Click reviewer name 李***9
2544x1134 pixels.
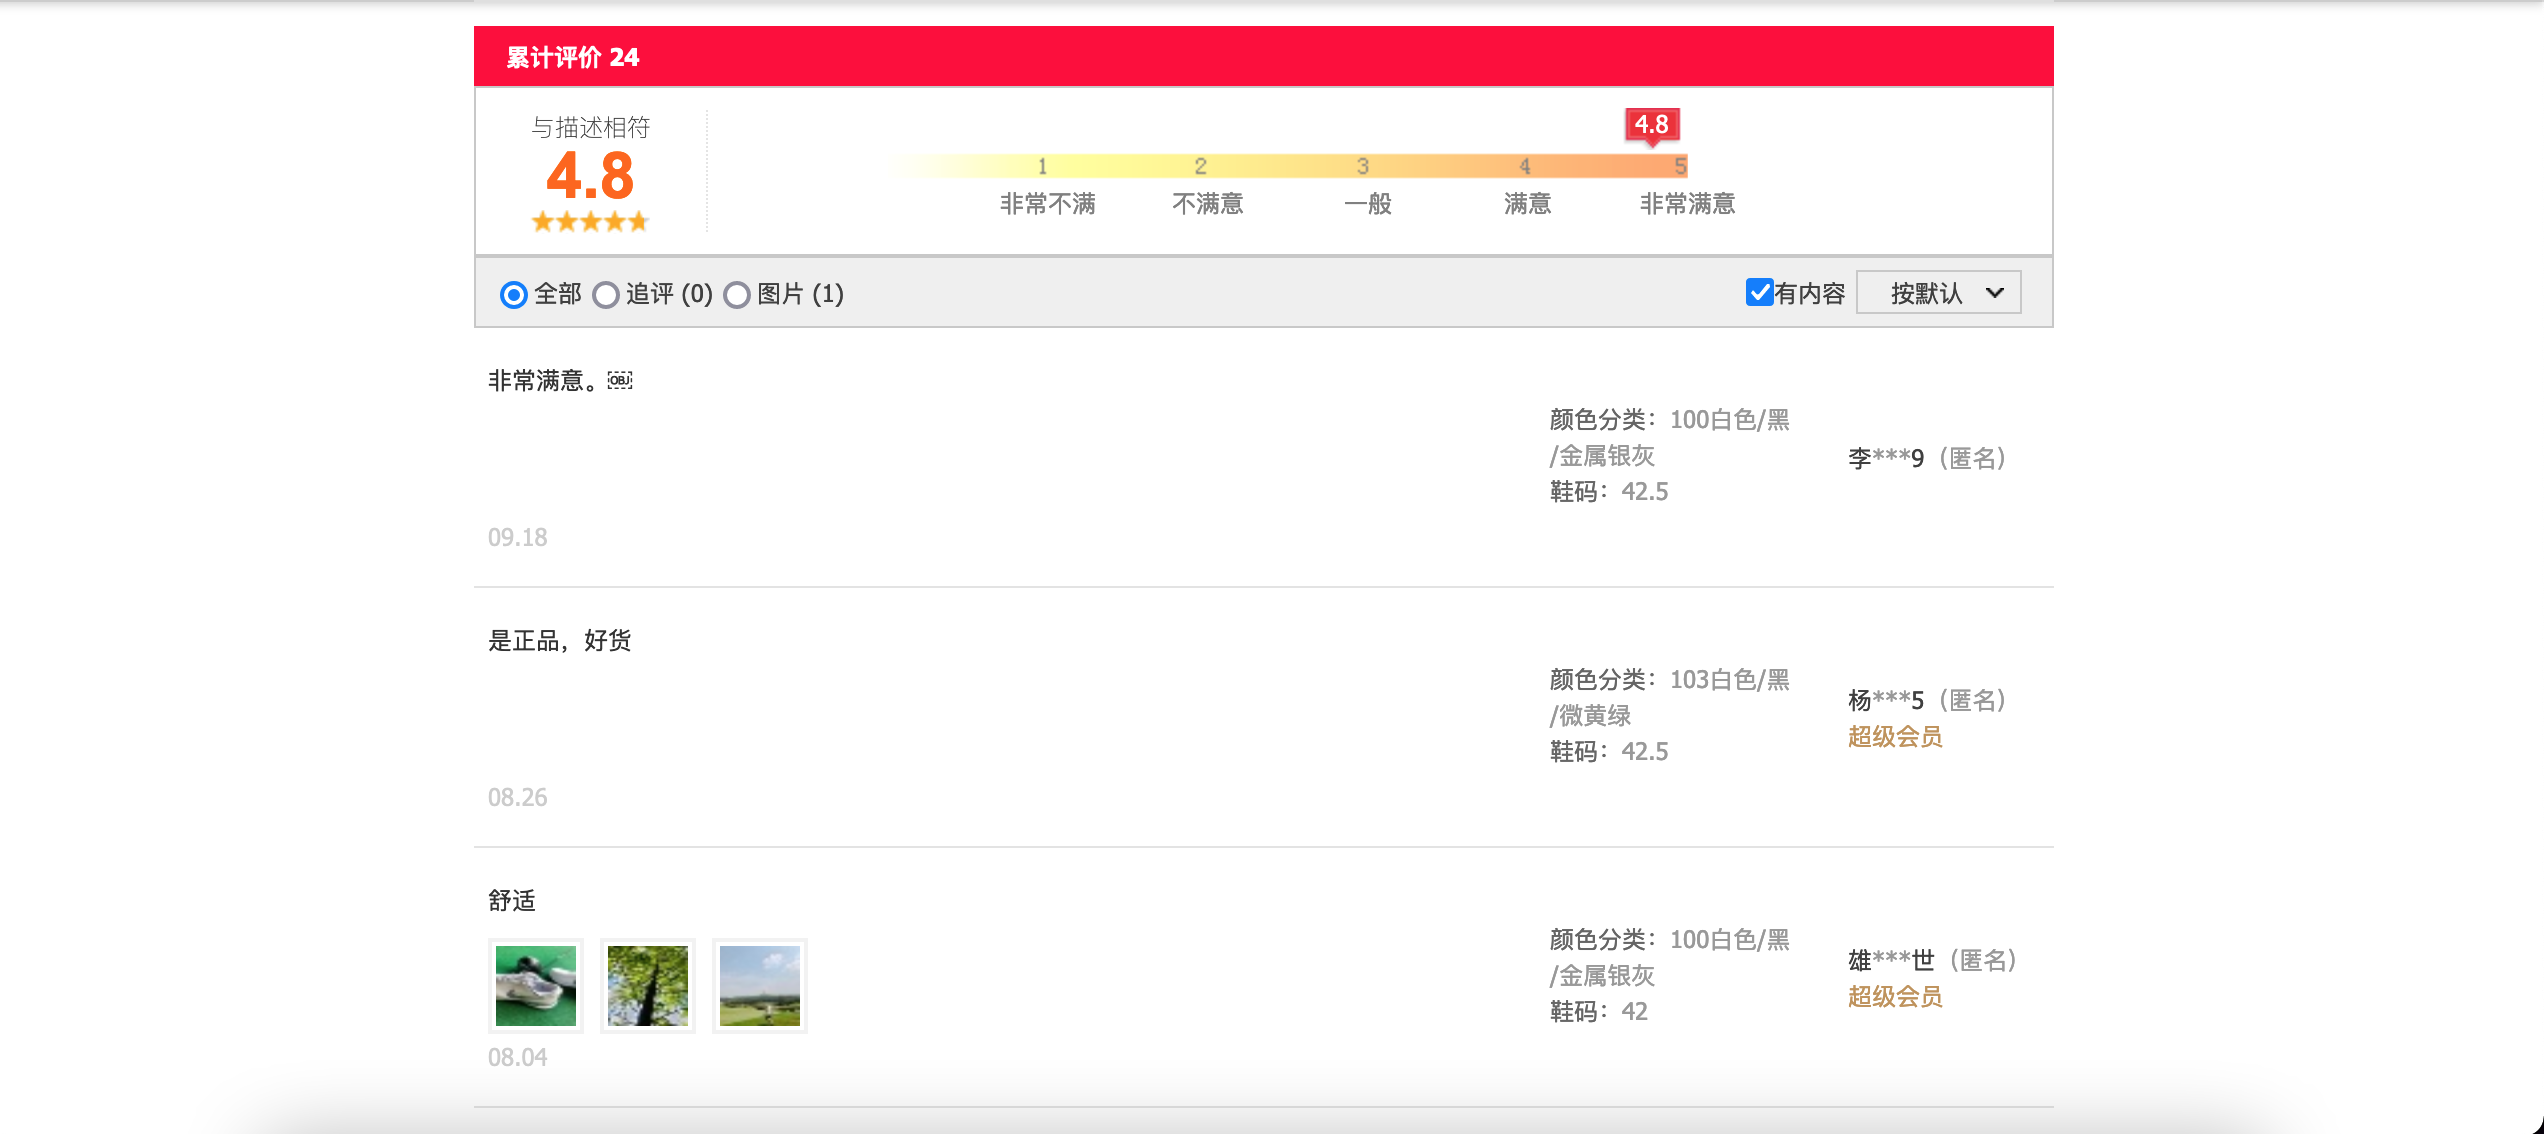pyautogui.click(x=1886, y=458)
